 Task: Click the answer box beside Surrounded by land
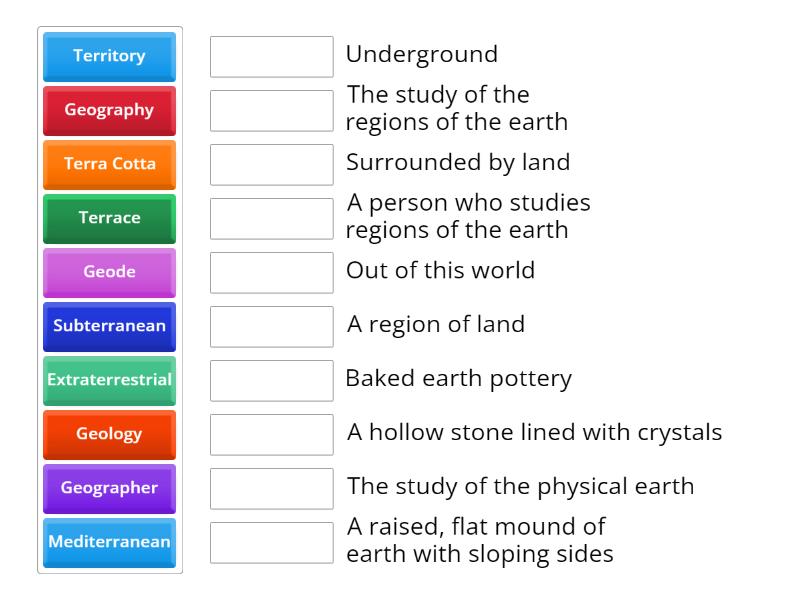coord(271,164)
